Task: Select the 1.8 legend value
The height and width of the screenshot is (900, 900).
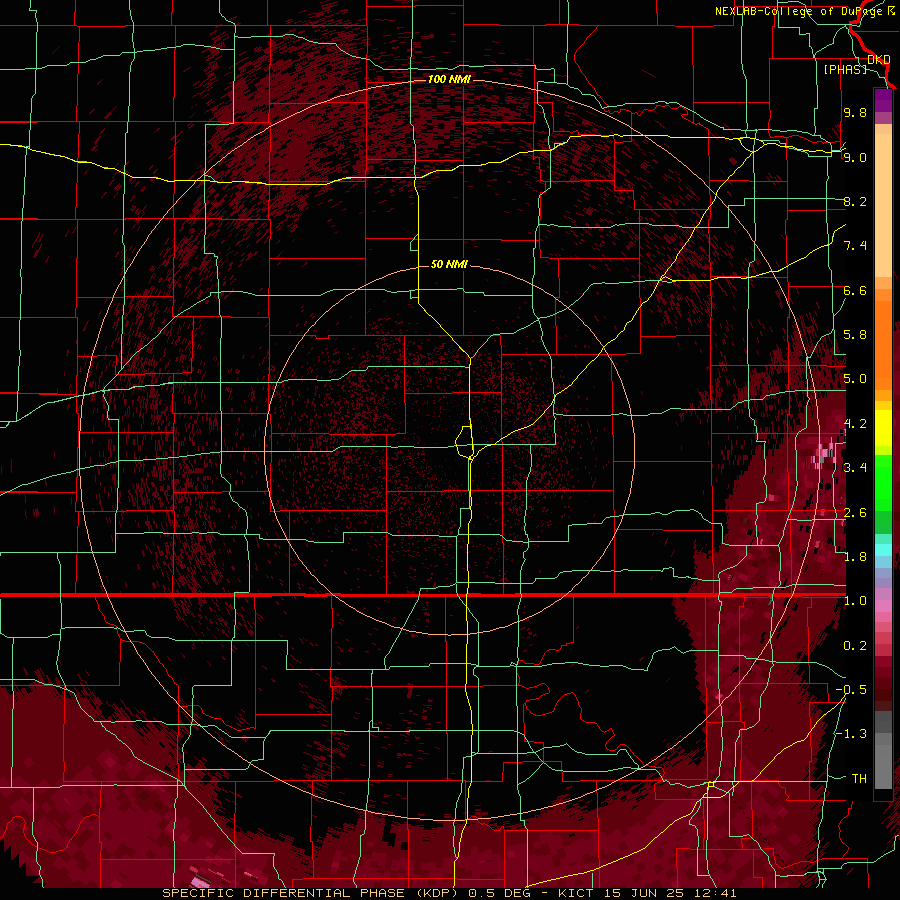Action: coord(855,557)
